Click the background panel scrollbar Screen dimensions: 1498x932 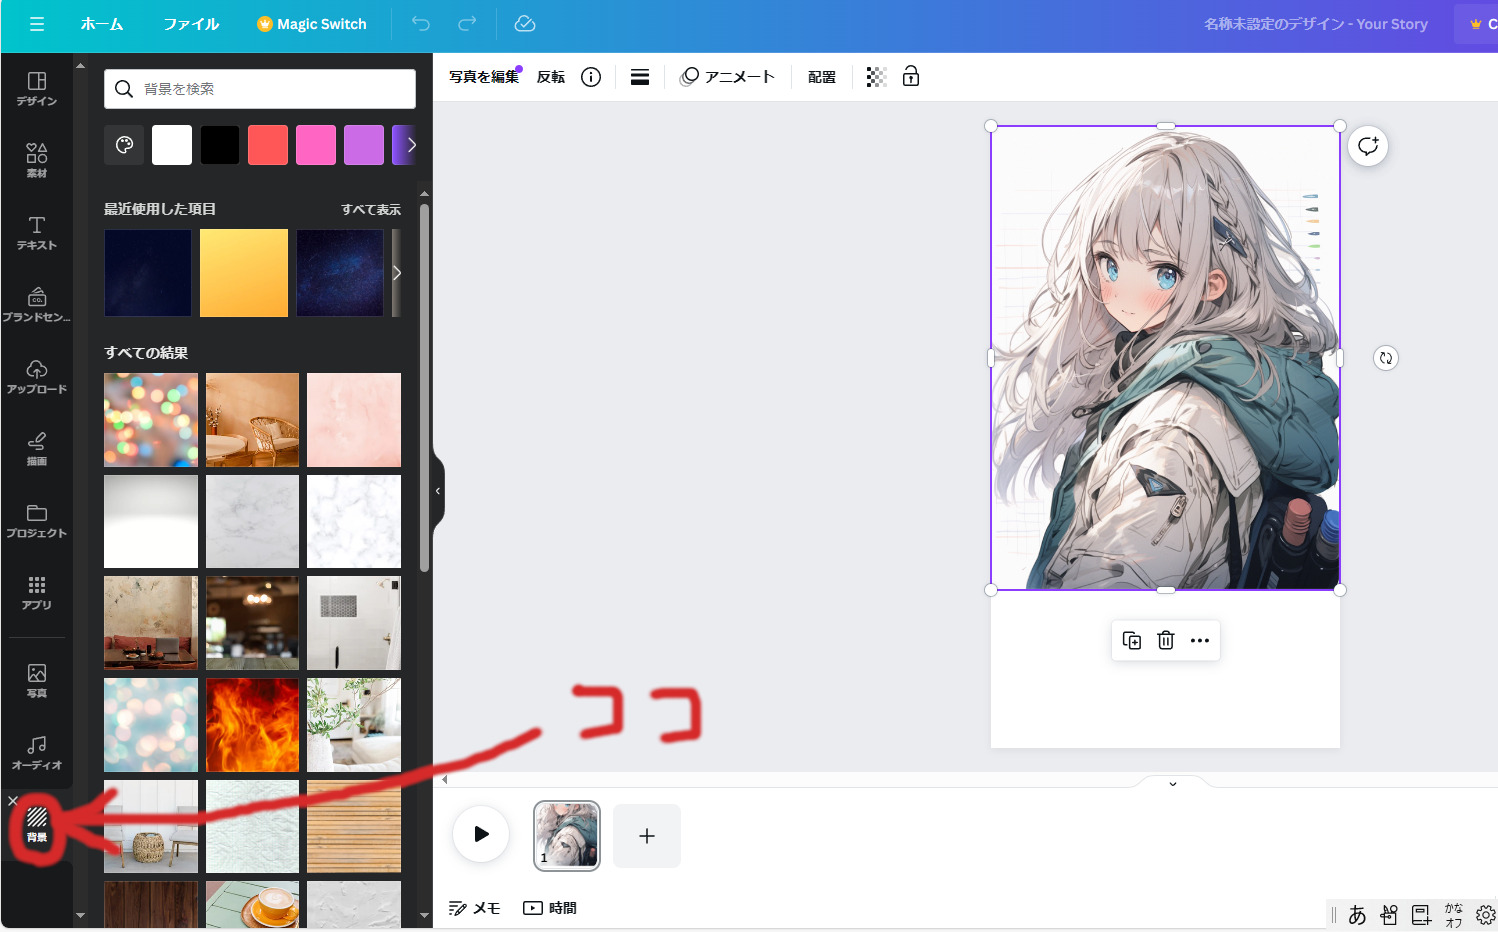coord(424,388)
